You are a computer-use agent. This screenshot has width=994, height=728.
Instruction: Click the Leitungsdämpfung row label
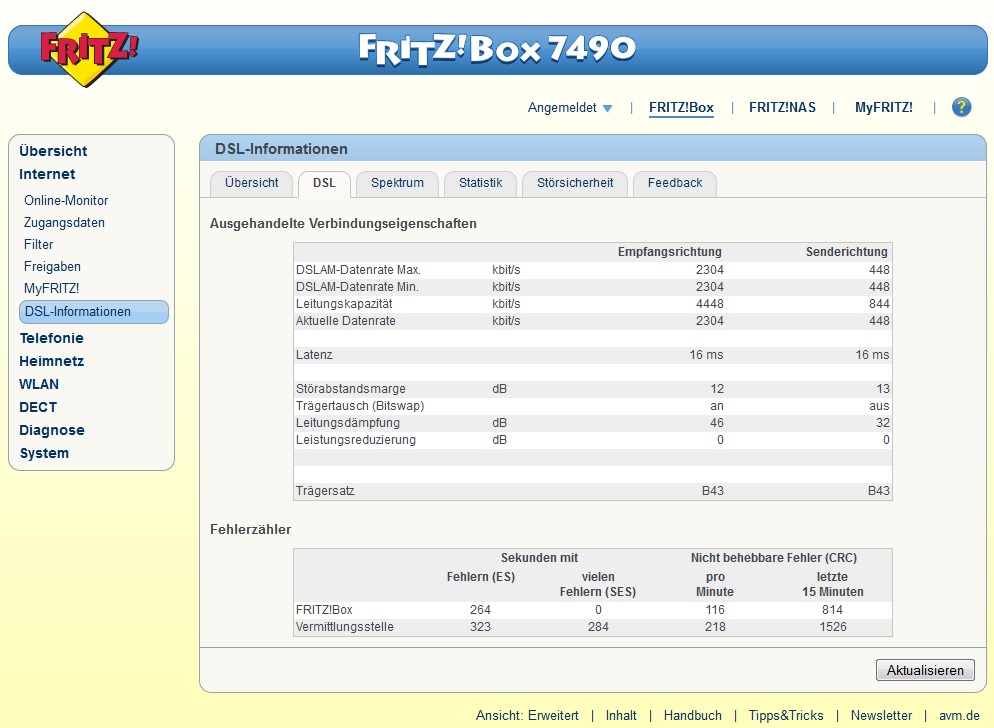pos(347,423)
